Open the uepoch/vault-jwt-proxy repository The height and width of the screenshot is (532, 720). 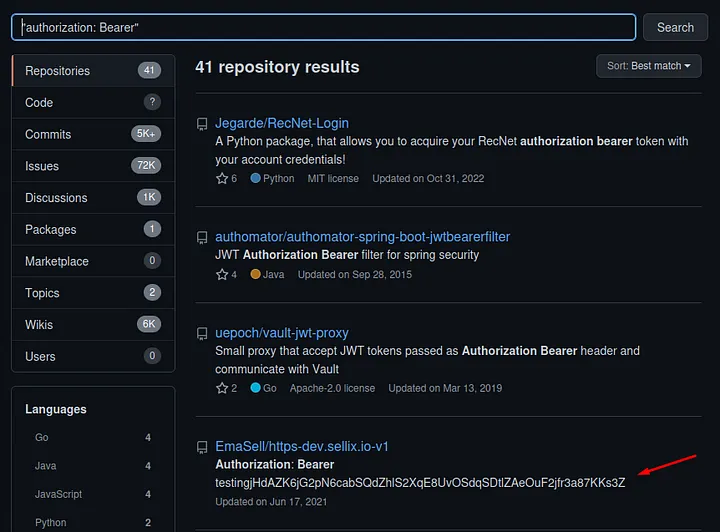point(281,332)
